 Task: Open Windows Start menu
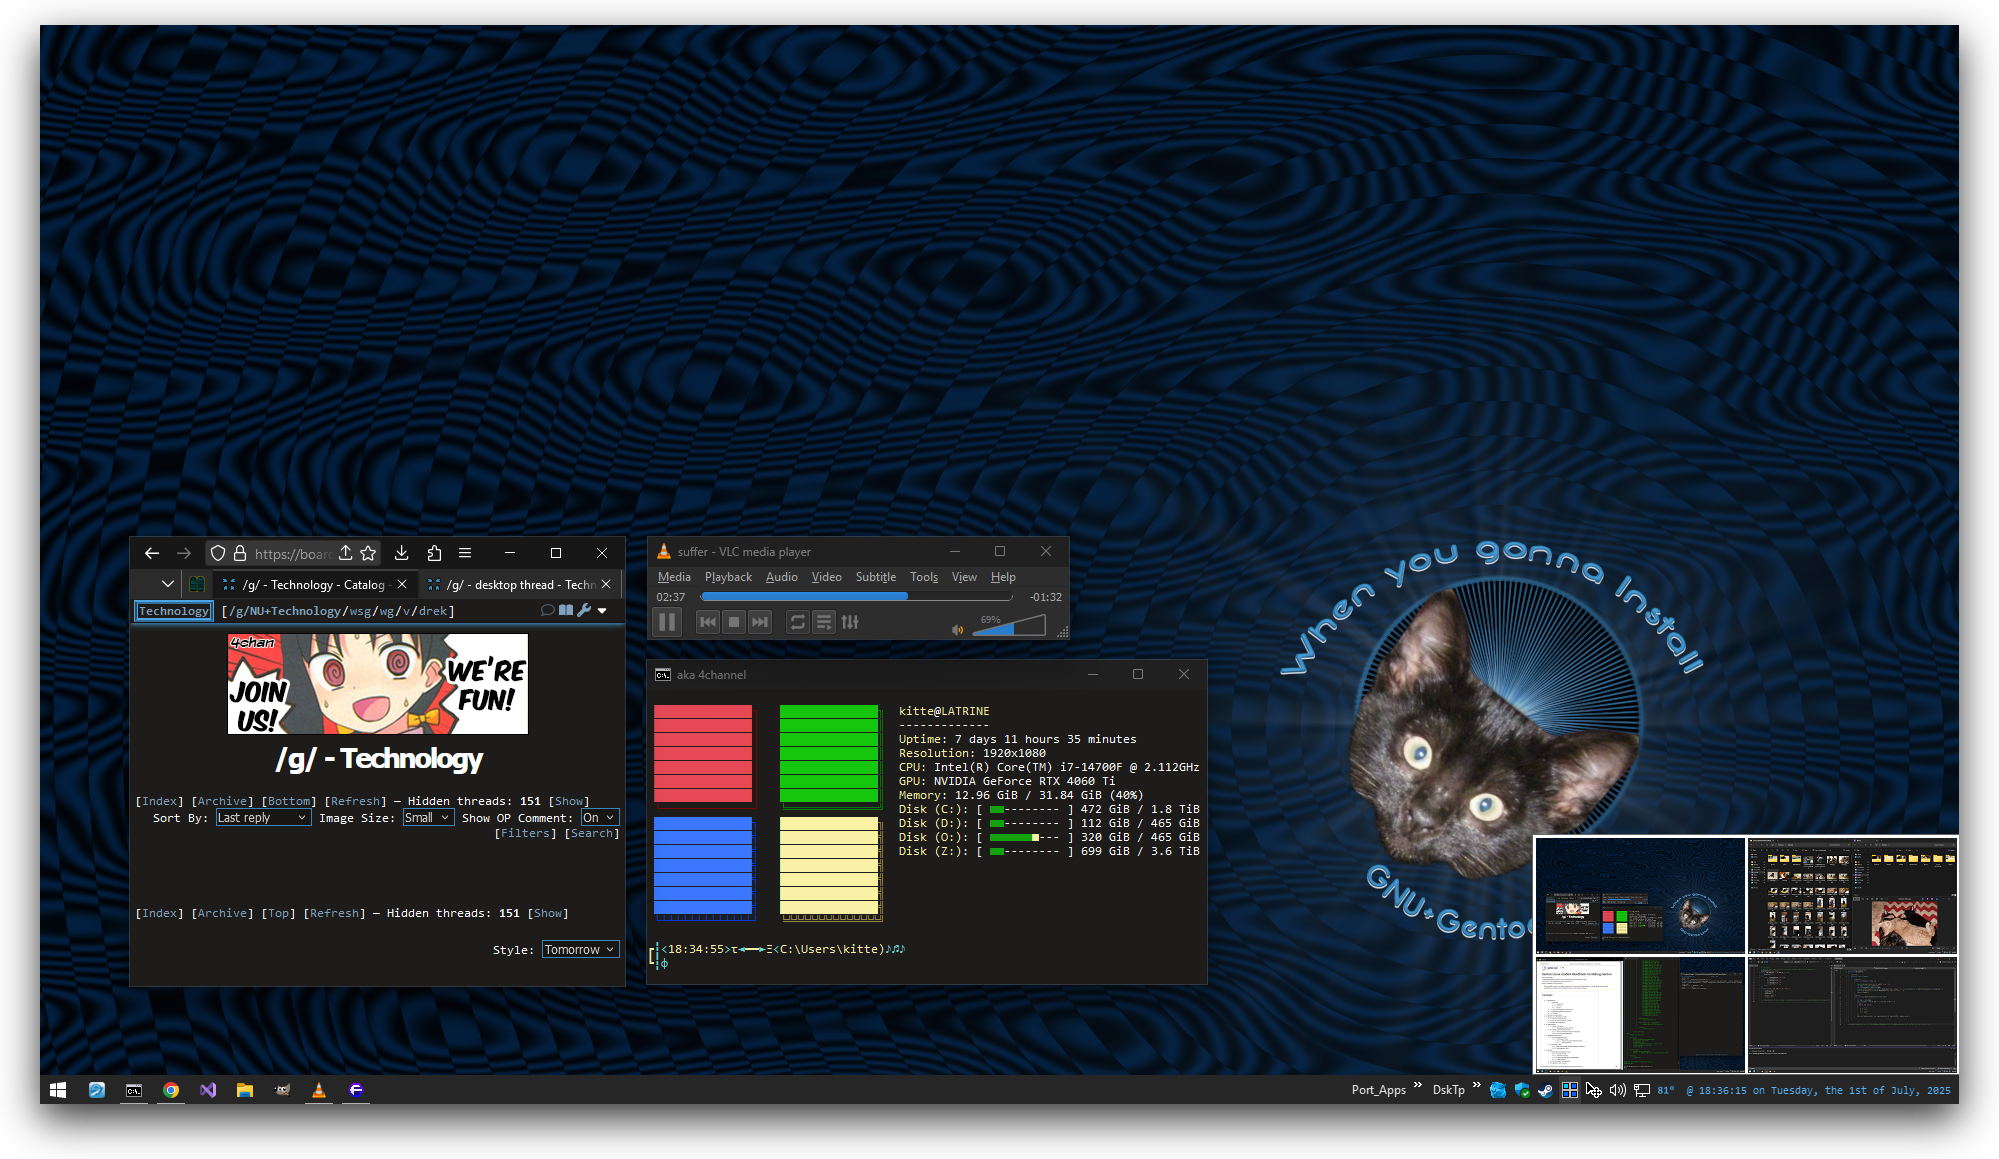click(58, 1090)
